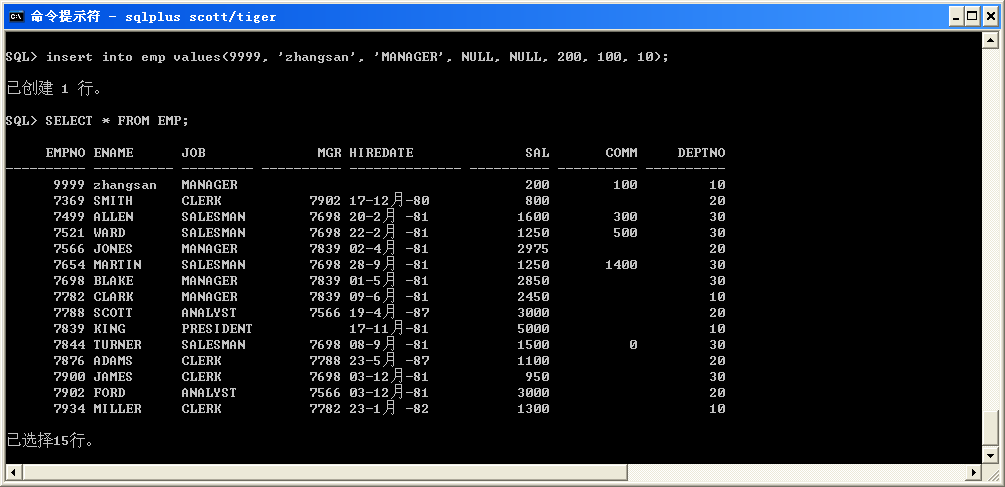Click the EMPNO column header text

65,153
